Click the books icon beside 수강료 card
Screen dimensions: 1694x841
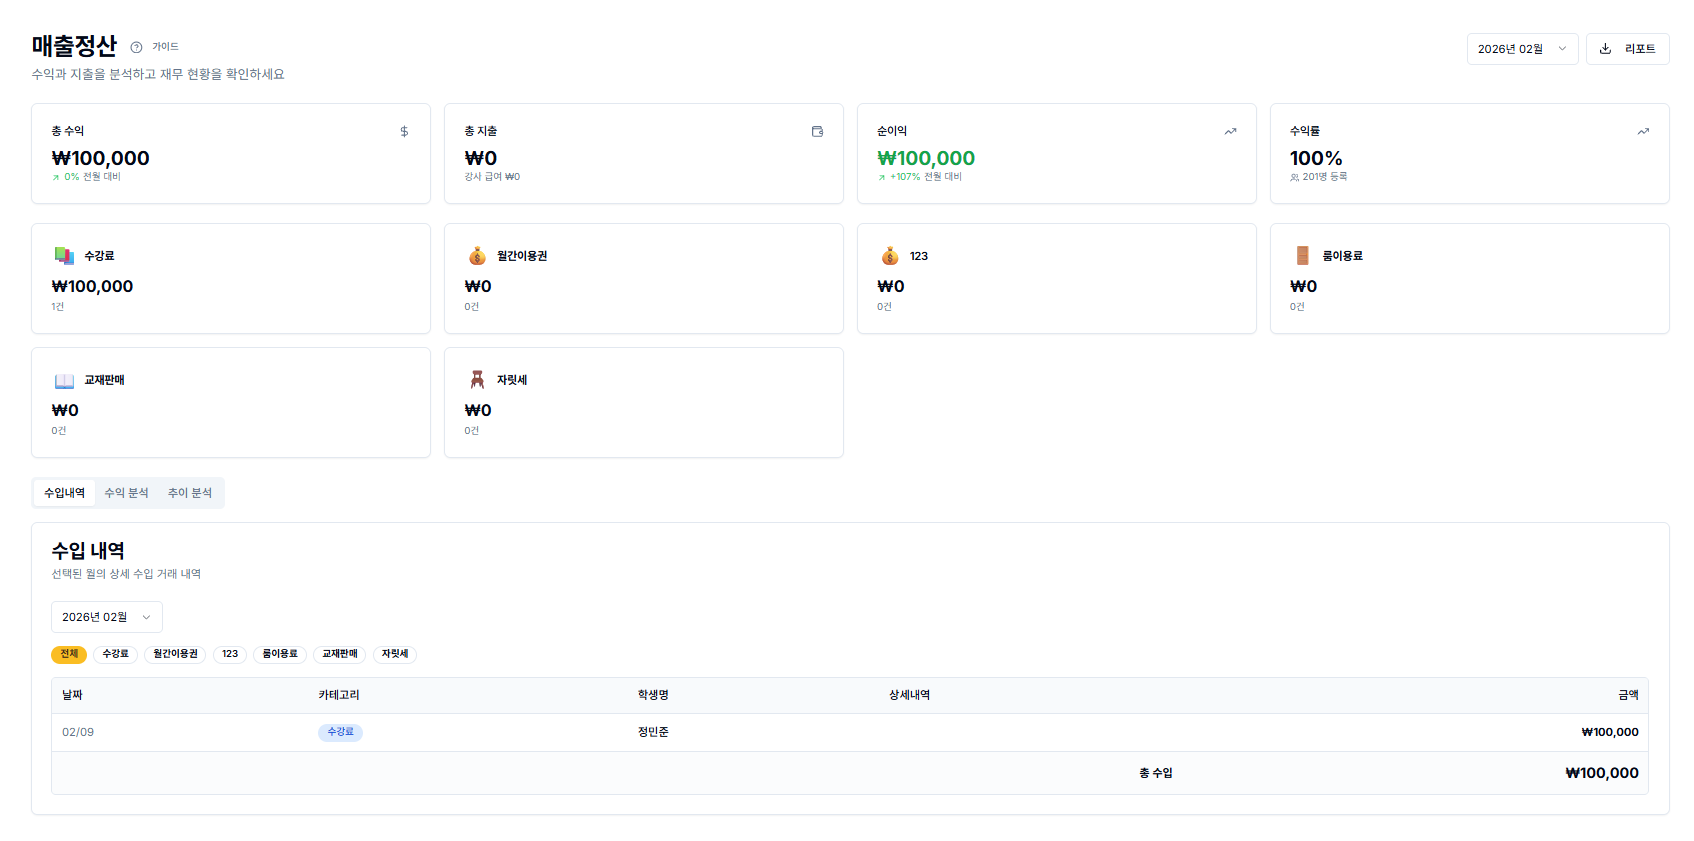click(x=64, y=256)
